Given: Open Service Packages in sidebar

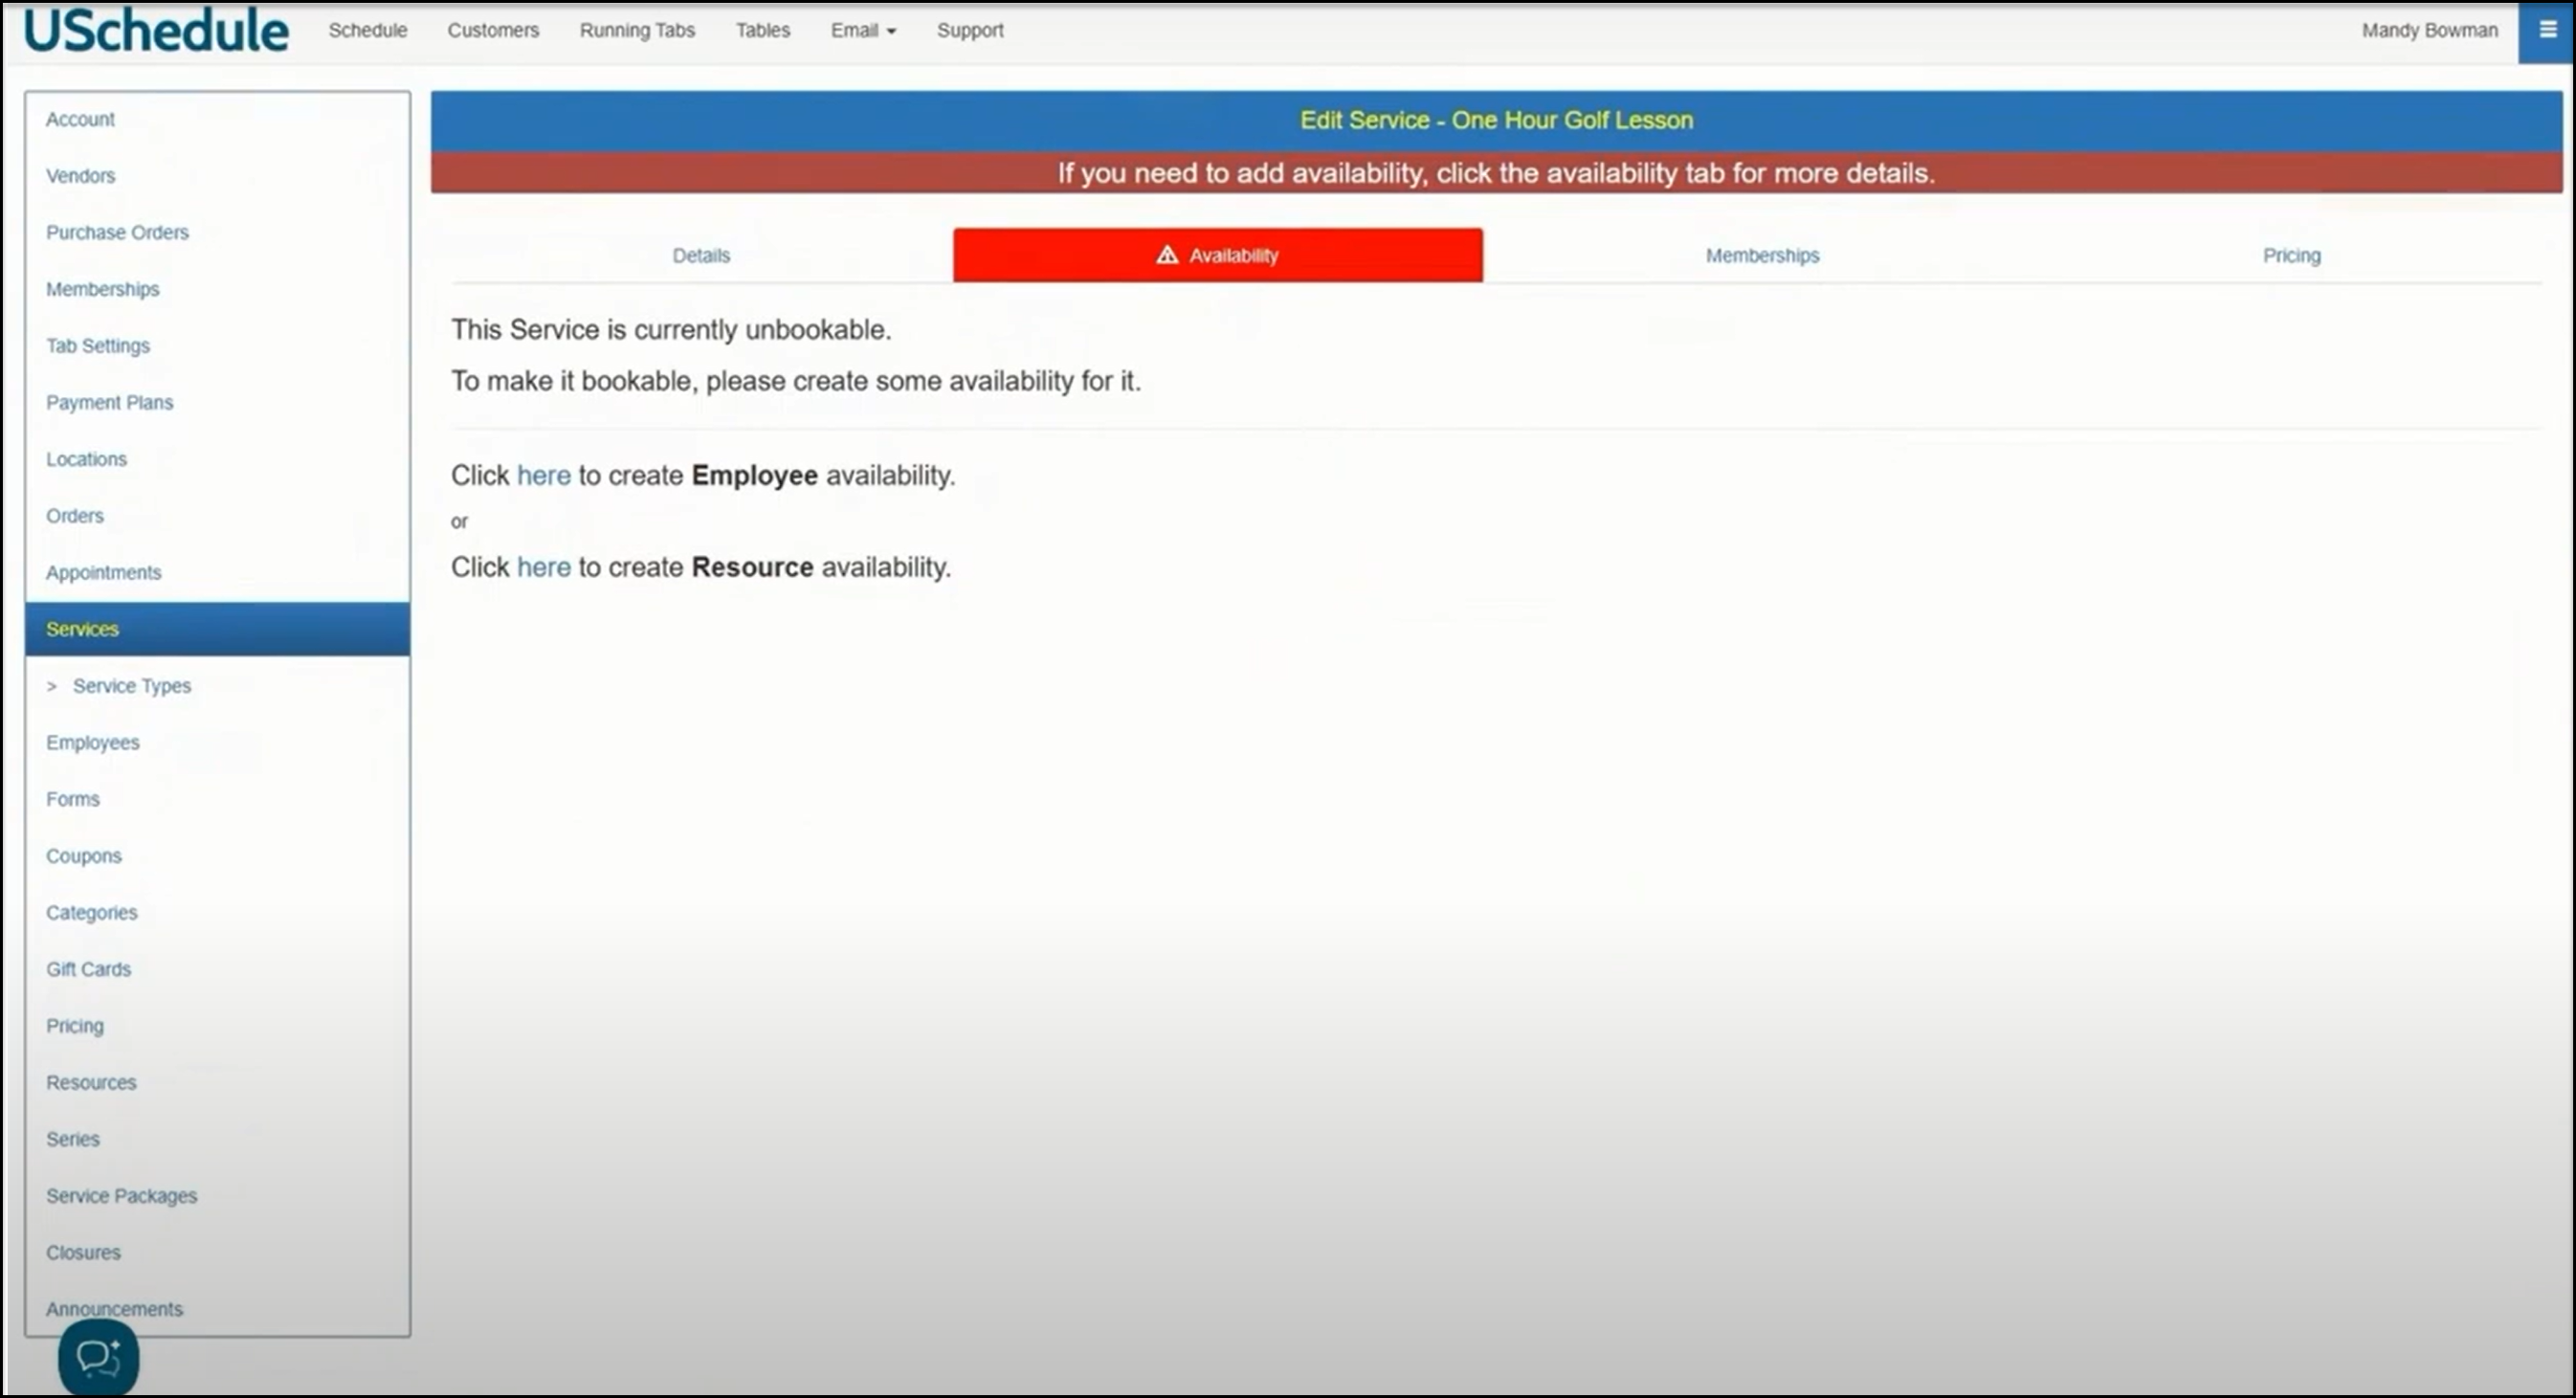Looking at the screenshot, I should click(121, 1196).
